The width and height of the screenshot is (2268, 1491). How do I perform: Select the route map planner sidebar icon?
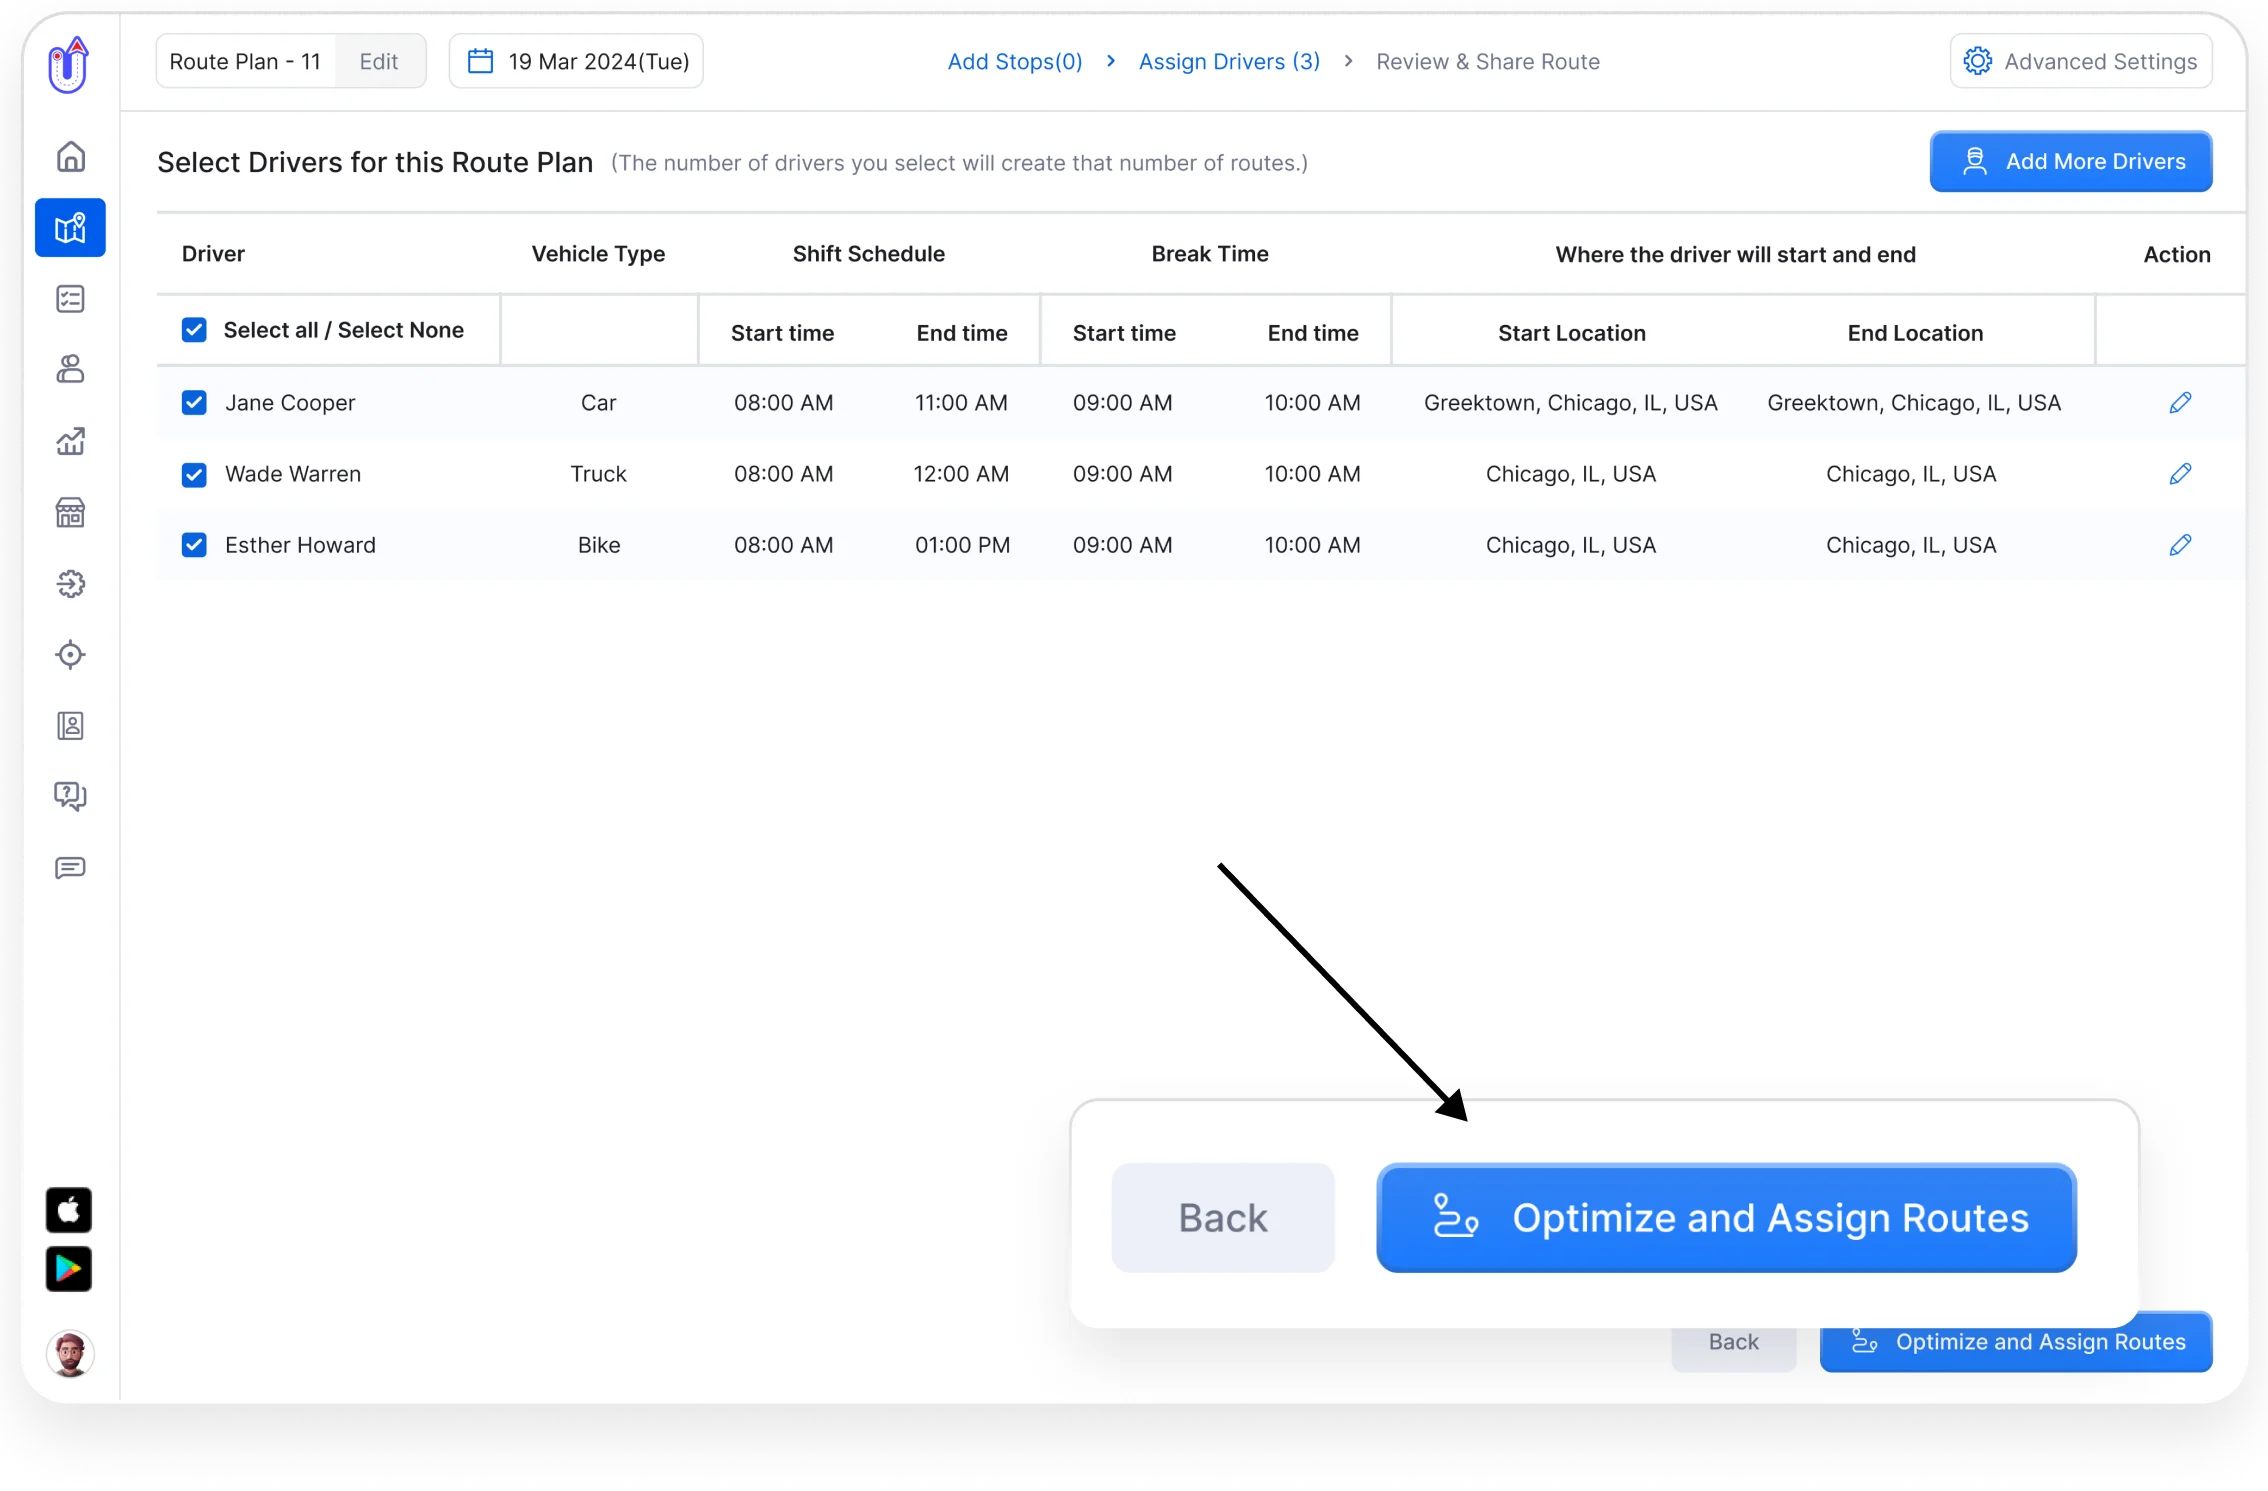pos(70,228)
